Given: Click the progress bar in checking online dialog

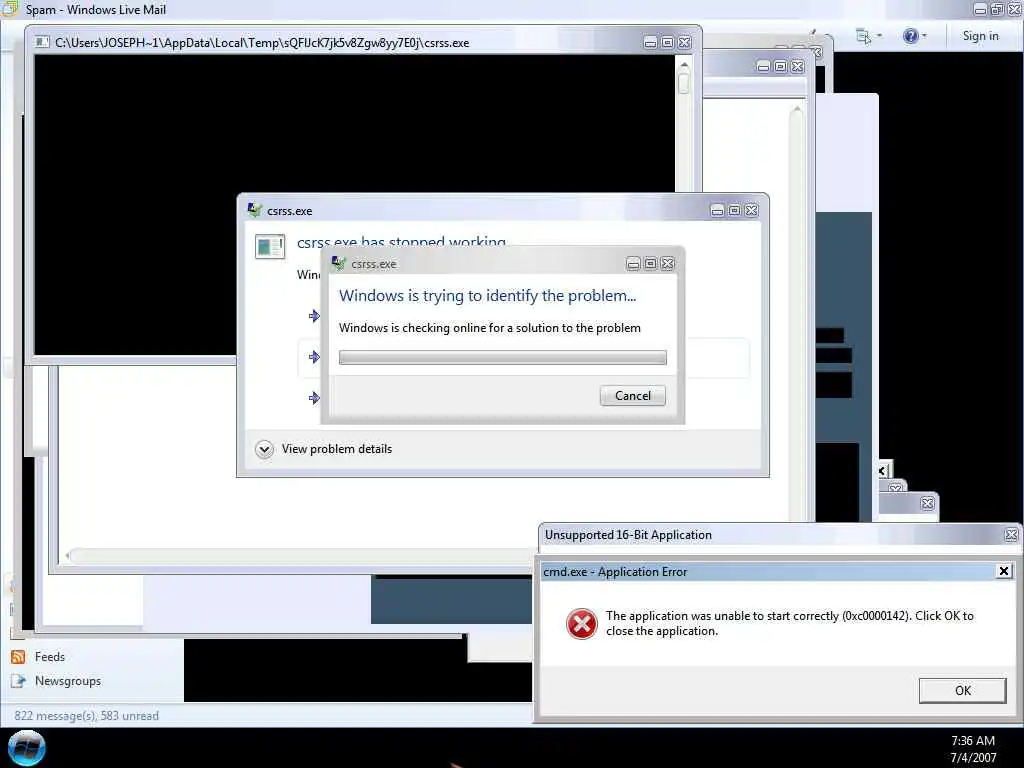Looking at the screenshot, I should click(502, 357).
